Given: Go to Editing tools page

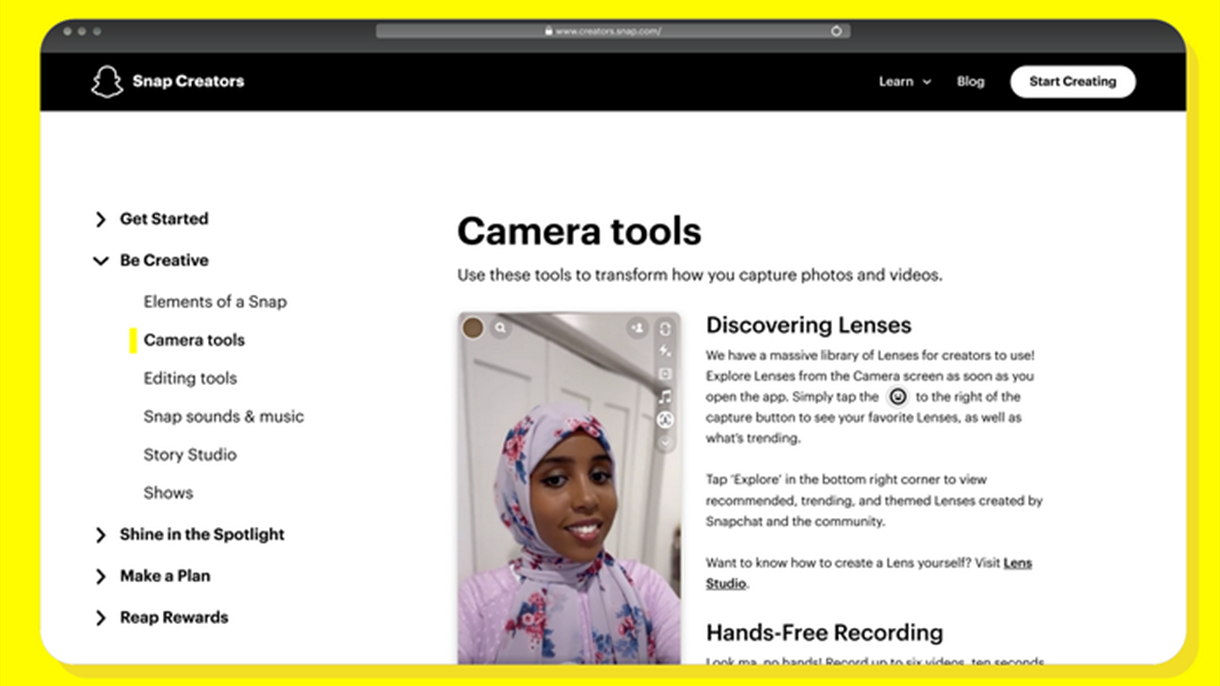Looking at the screenshot, I should [190, 378].
